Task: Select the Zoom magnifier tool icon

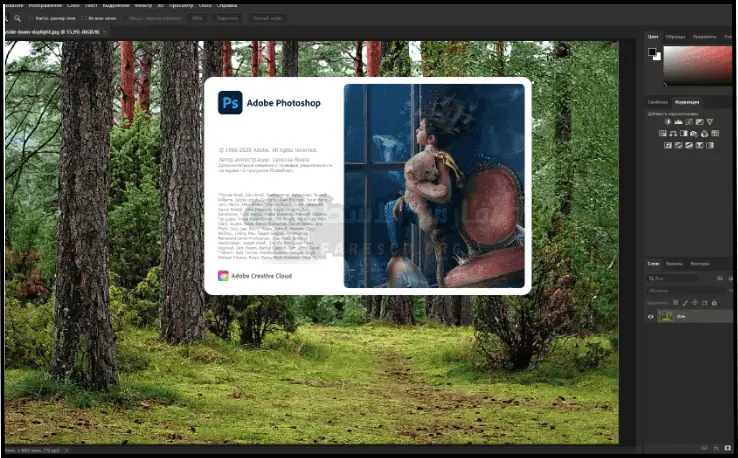Action: 17,18
